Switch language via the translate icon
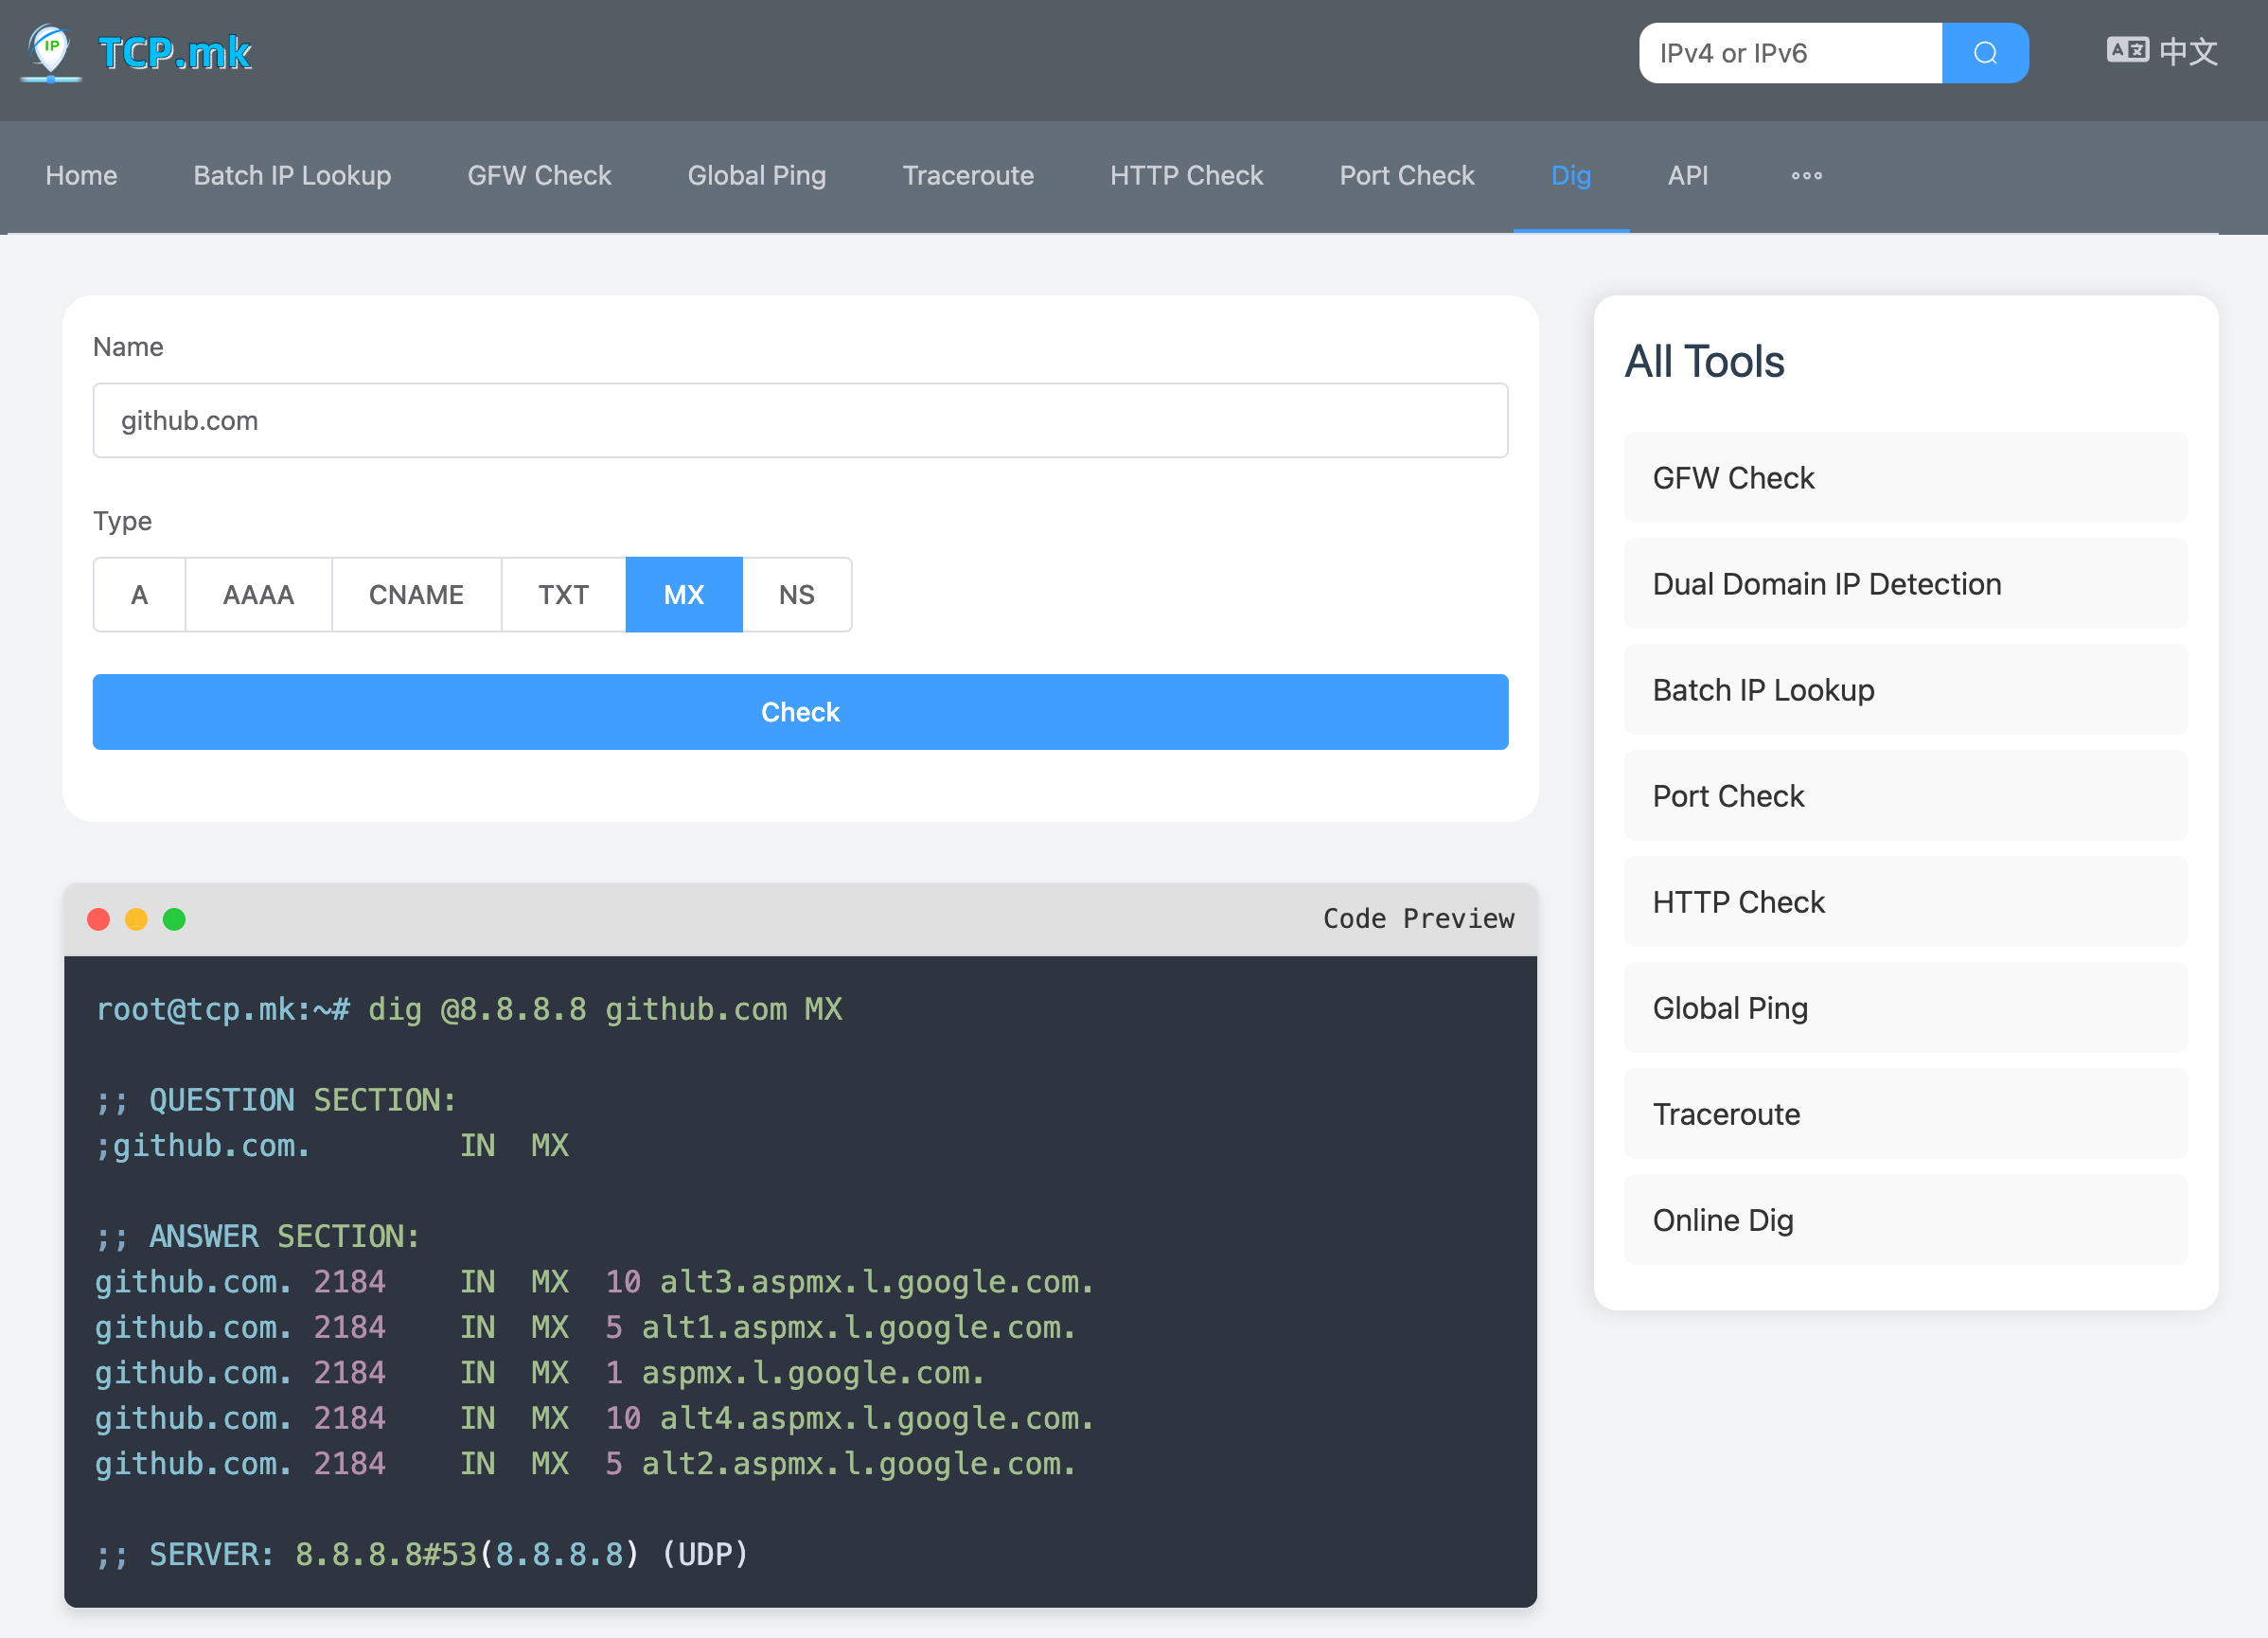 coord(2127,50)
